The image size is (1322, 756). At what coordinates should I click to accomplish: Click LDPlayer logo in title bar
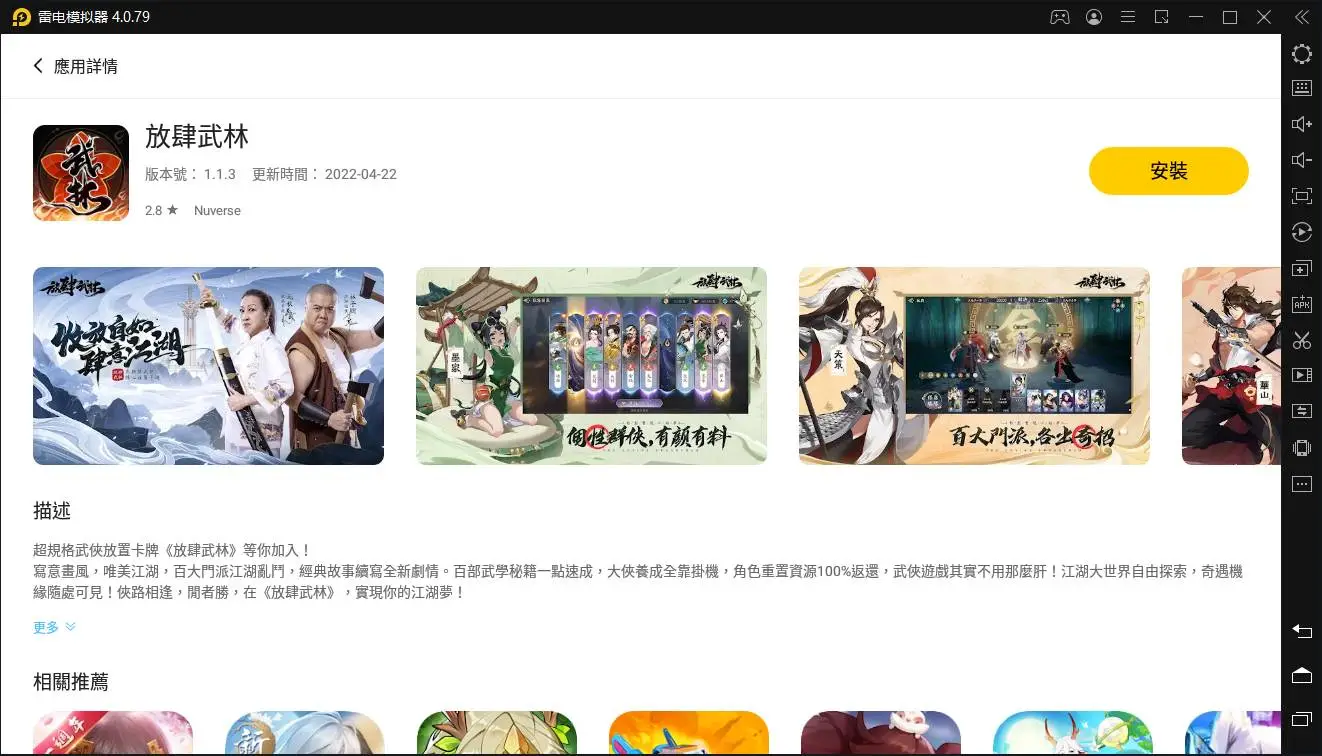click(x=21, y=17)
